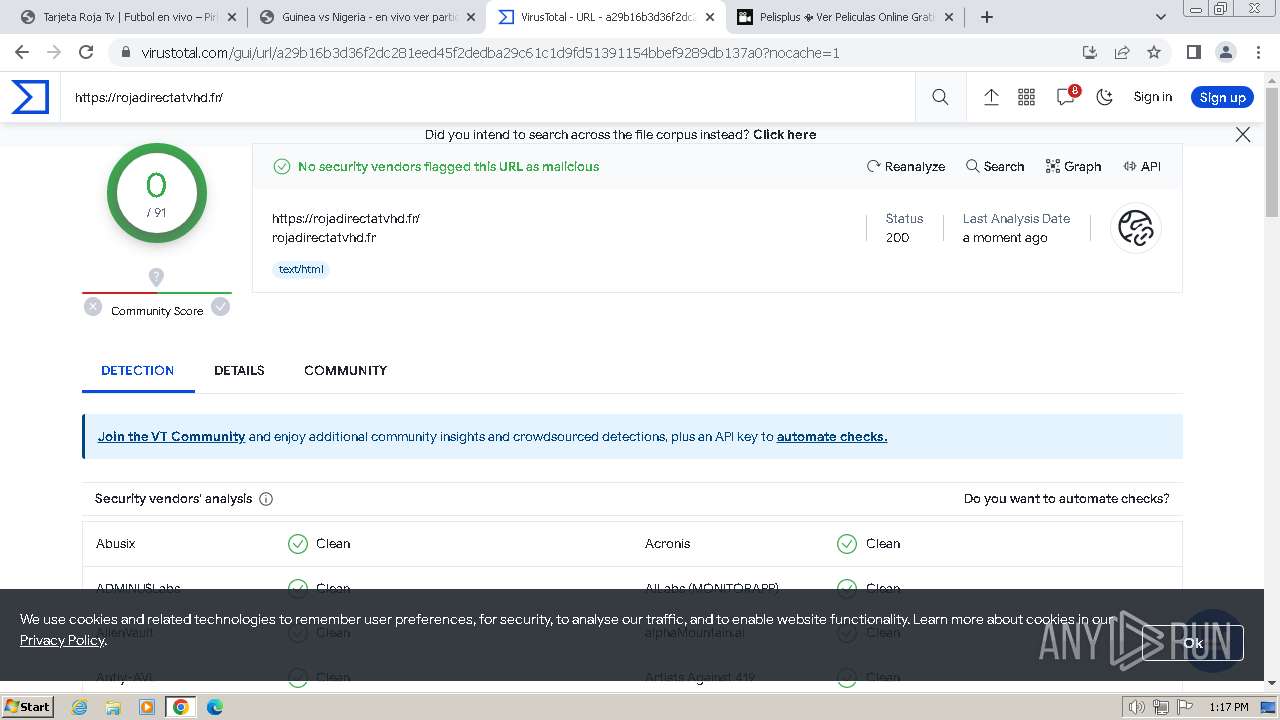Reload the page
Image resolution: width=1280 pixels, height=720 pixels.
point(86,52)
